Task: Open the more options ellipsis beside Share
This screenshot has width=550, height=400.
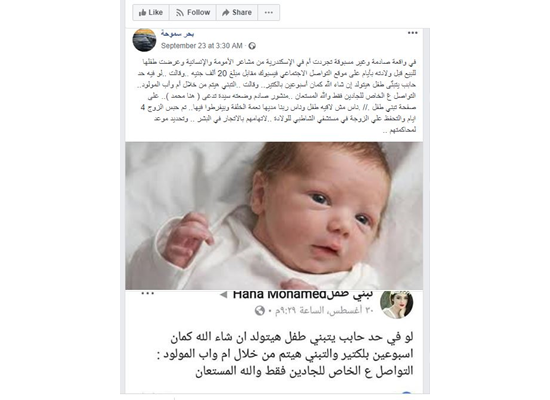Action: 269,13
